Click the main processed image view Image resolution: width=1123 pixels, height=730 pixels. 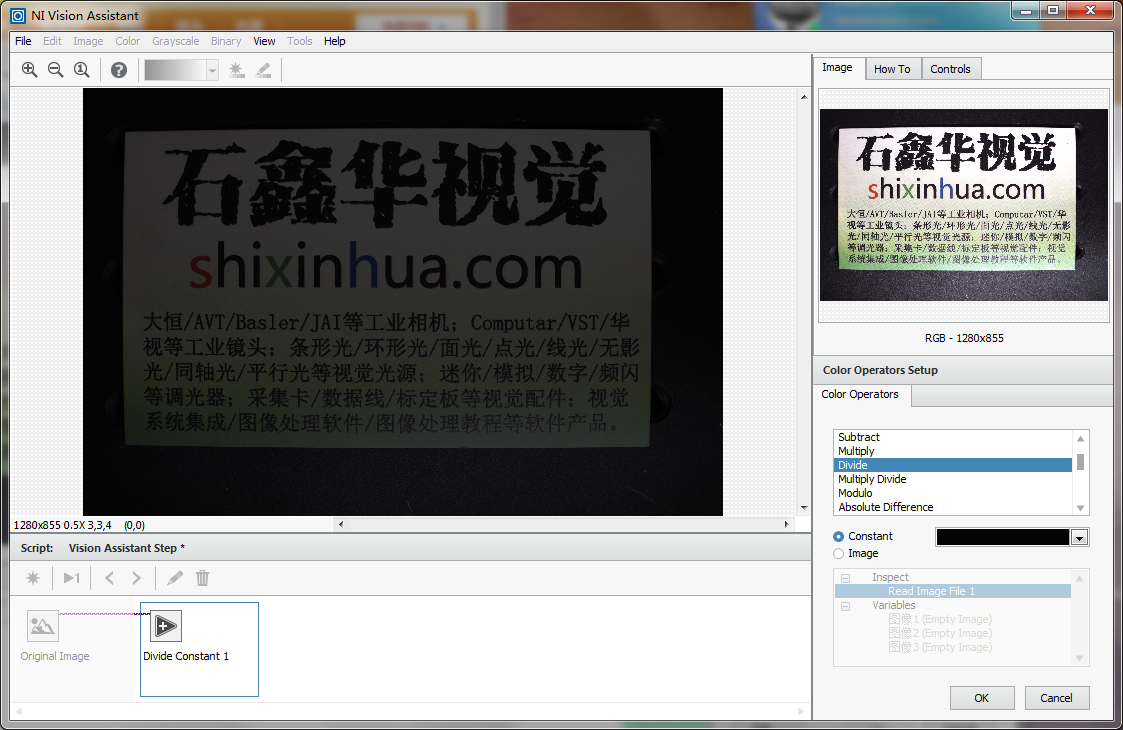[403, 302]
